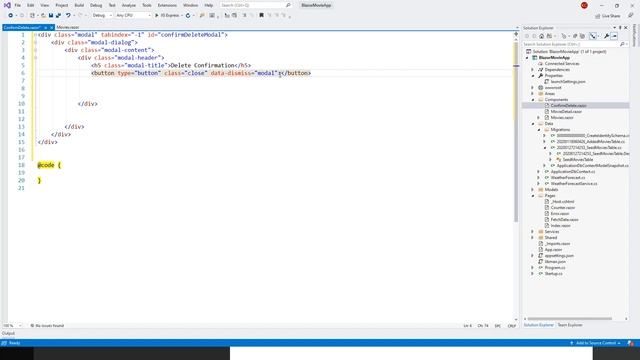640x360 pixels.
Task: Select _Imports.razor in Solution Explorer
Action: click(557, 244)
